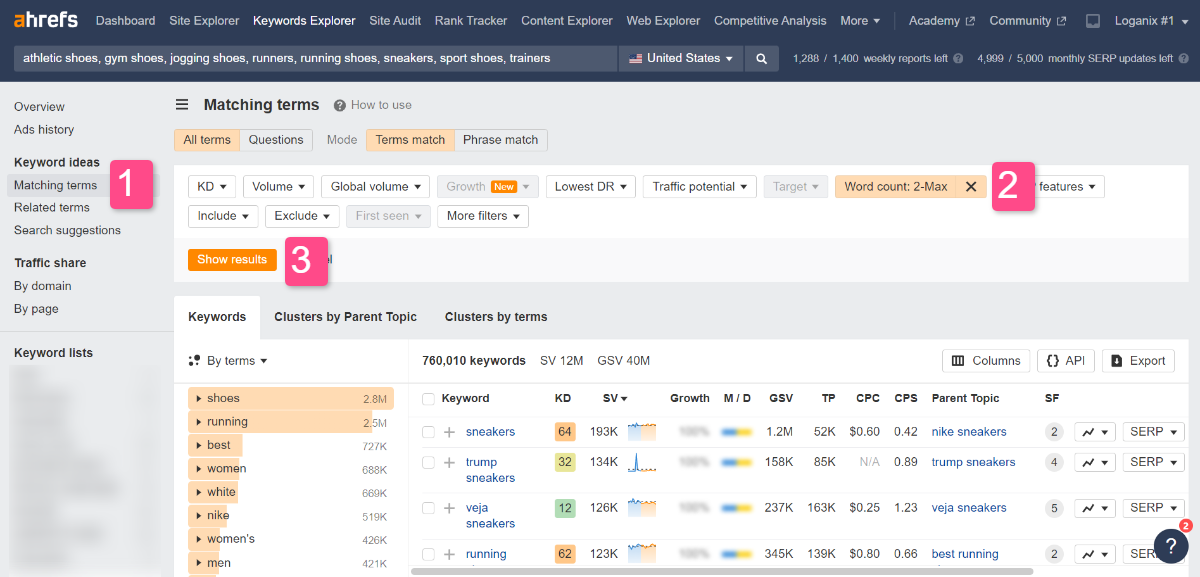Open the Exclude filter dropdown
The image size is (1200, 577).
(x=302, y=216)
